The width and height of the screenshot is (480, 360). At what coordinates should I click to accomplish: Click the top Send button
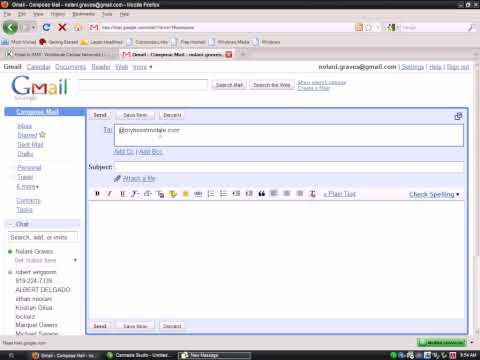[x=100, y=115]
